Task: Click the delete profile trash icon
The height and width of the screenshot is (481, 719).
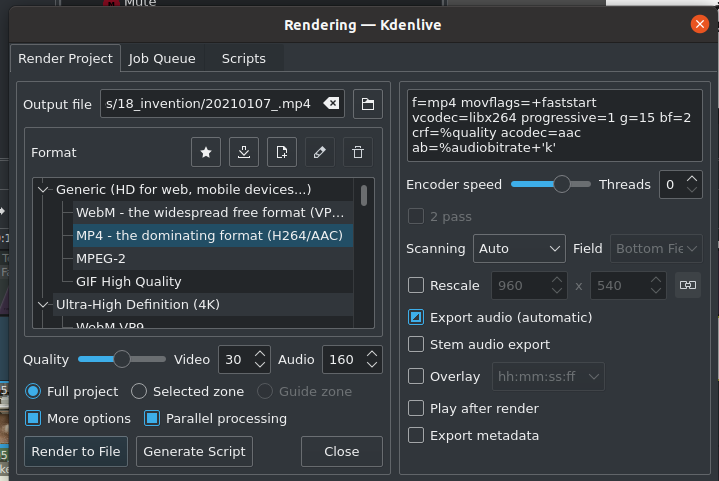Action: point(358,152)
